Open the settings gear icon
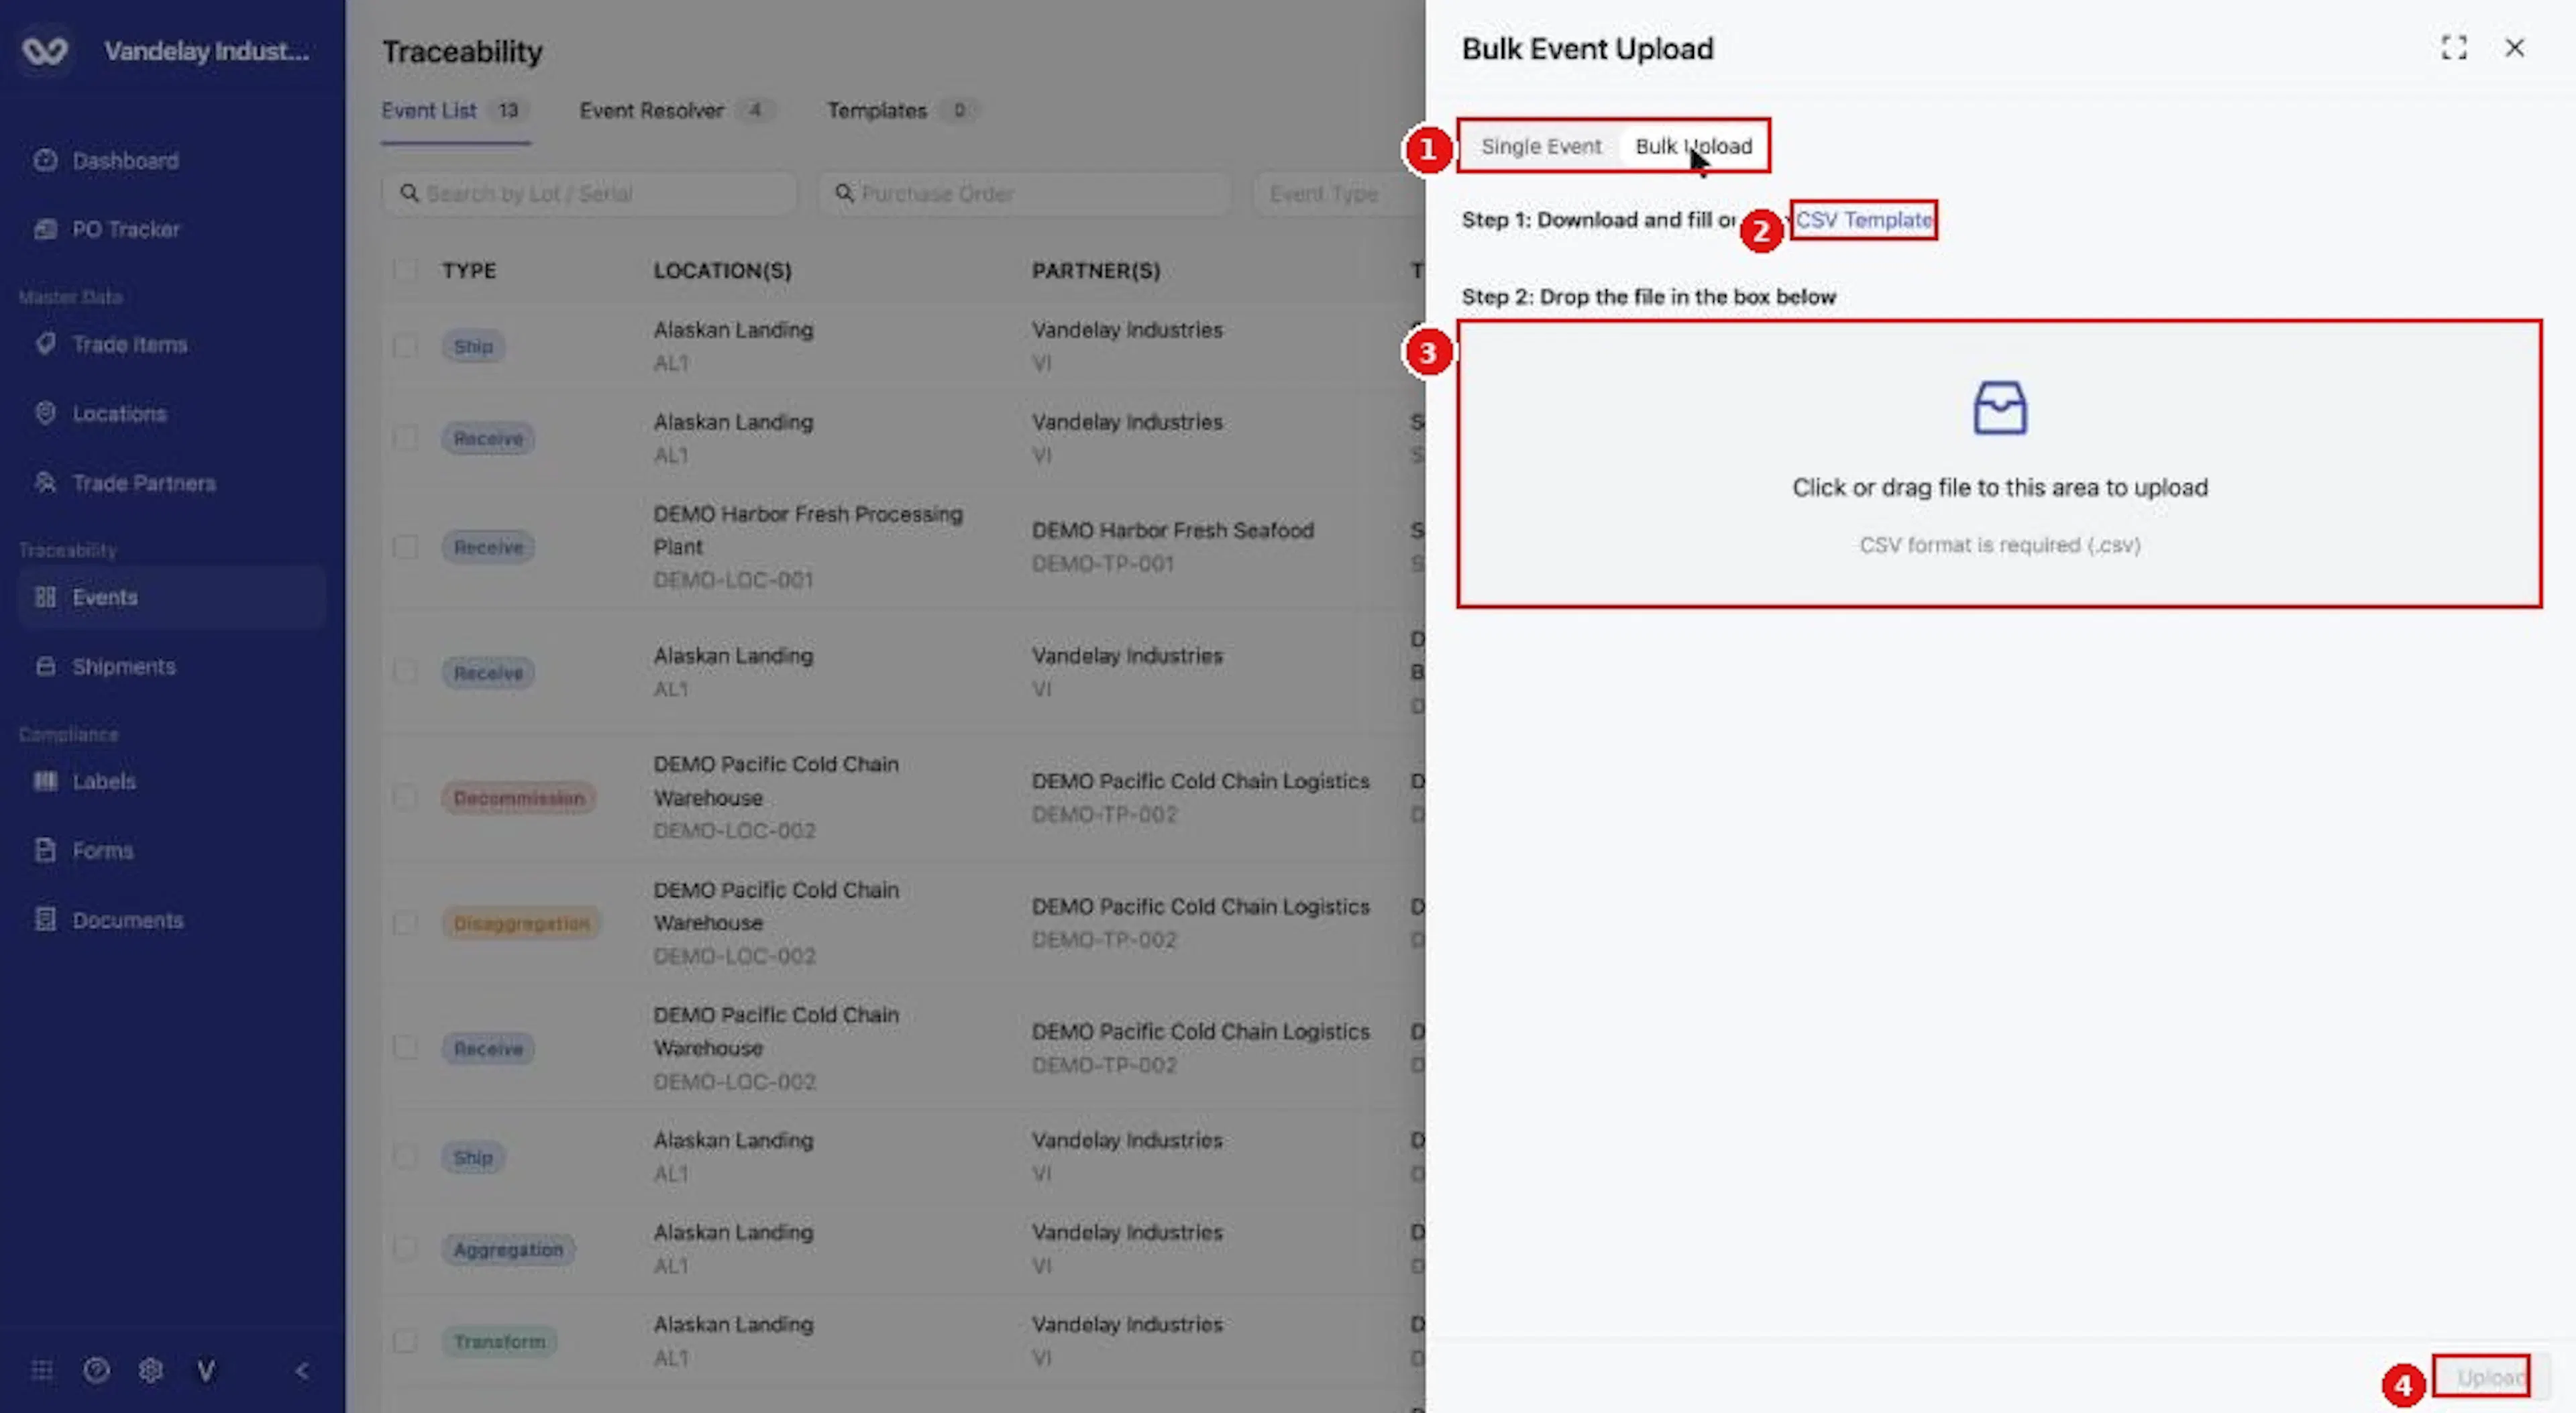This screenshot has height=1413, width=2576. click(151, 1371)
